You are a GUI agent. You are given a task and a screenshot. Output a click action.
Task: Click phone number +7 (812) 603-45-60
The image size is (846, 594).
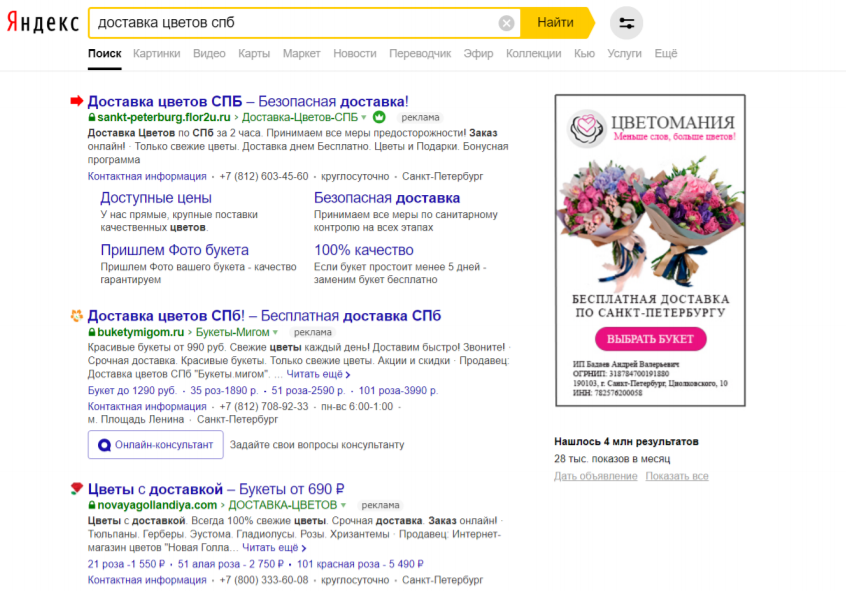264,176
